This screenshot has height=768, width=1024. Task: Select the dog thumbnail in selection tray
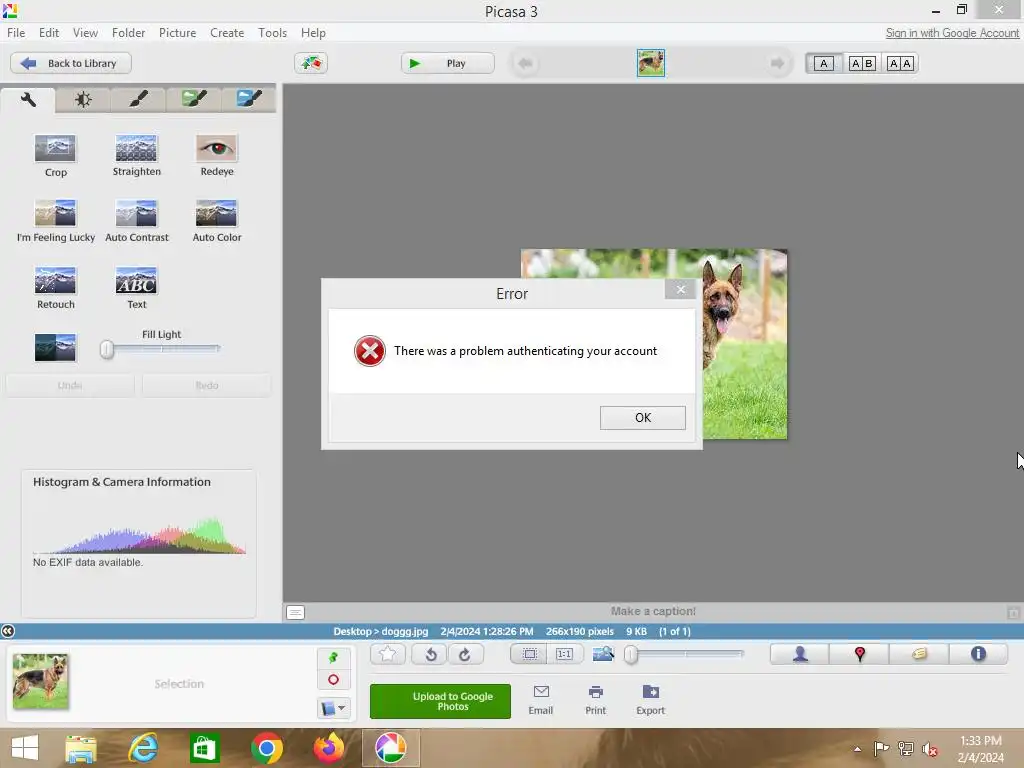(x=40, y=681)
